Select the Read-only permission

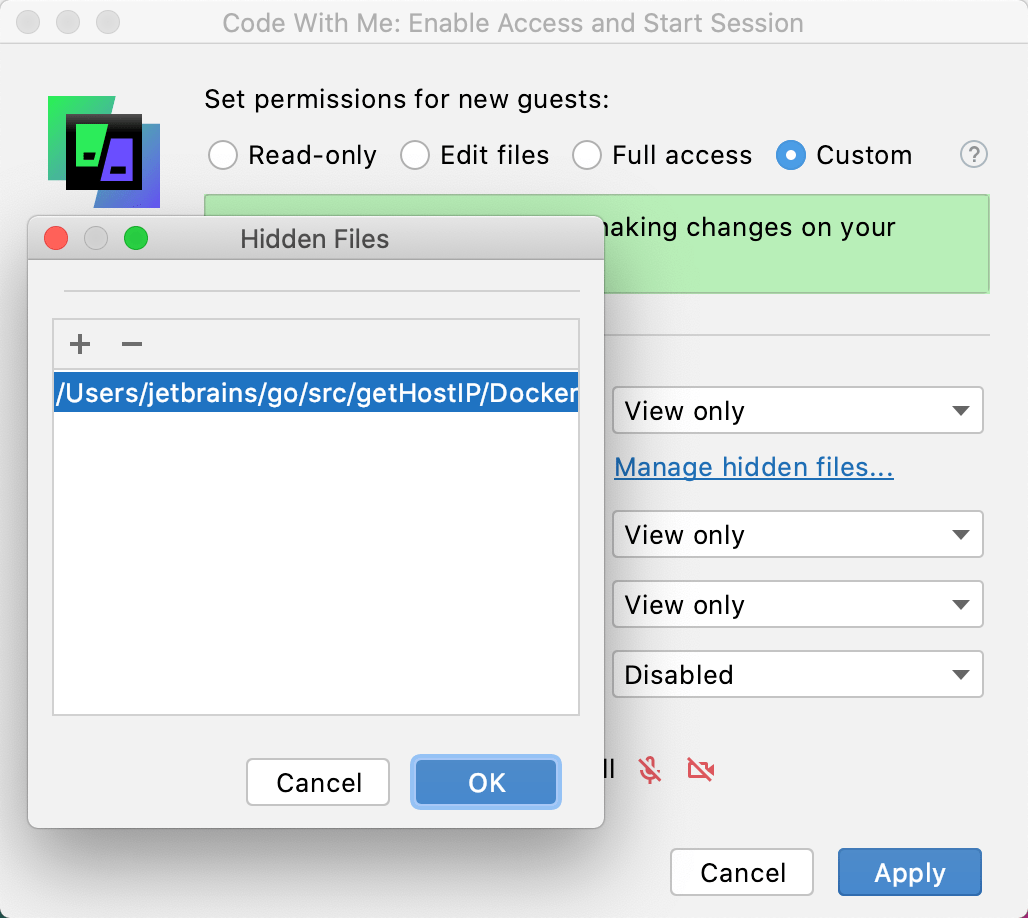click(222, 155)
